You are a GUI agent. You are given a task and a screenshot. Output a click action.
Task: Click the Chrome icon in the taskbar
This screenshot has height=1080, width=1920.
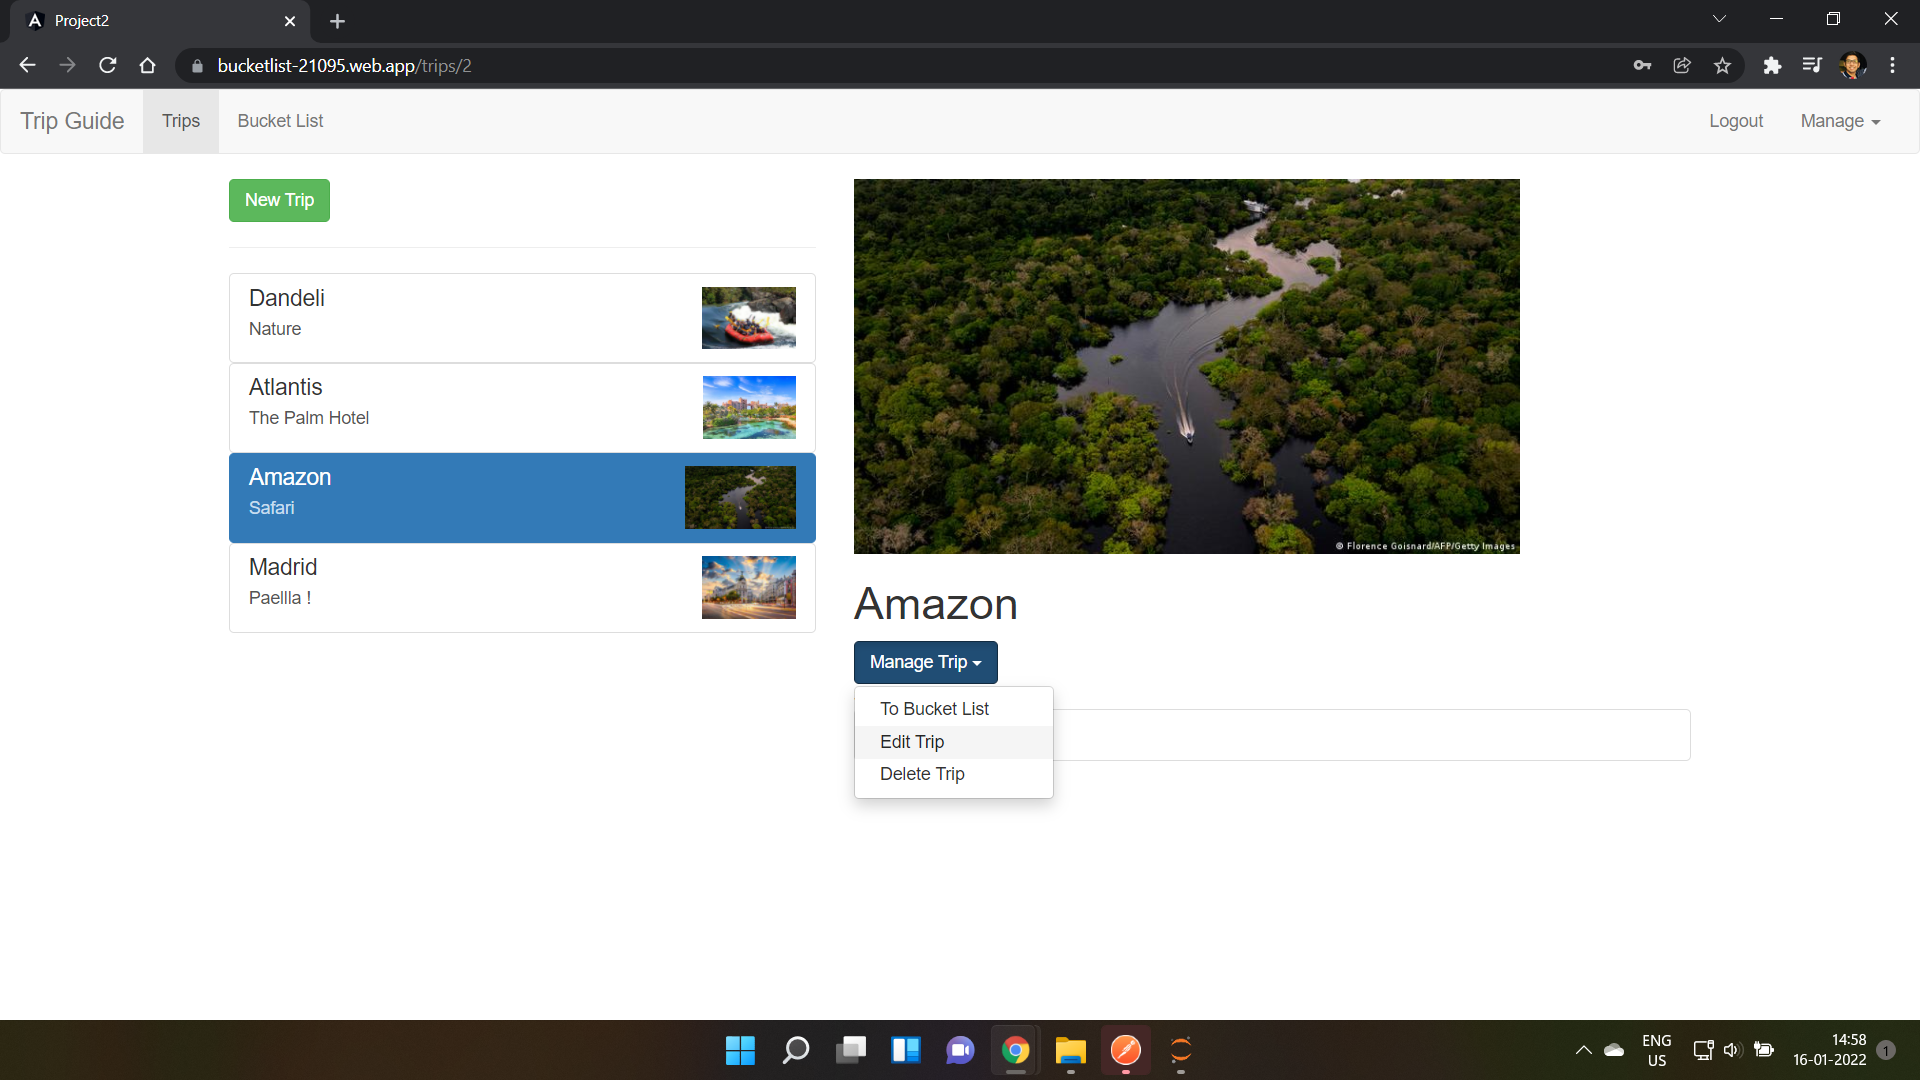click(1015, 1050)
